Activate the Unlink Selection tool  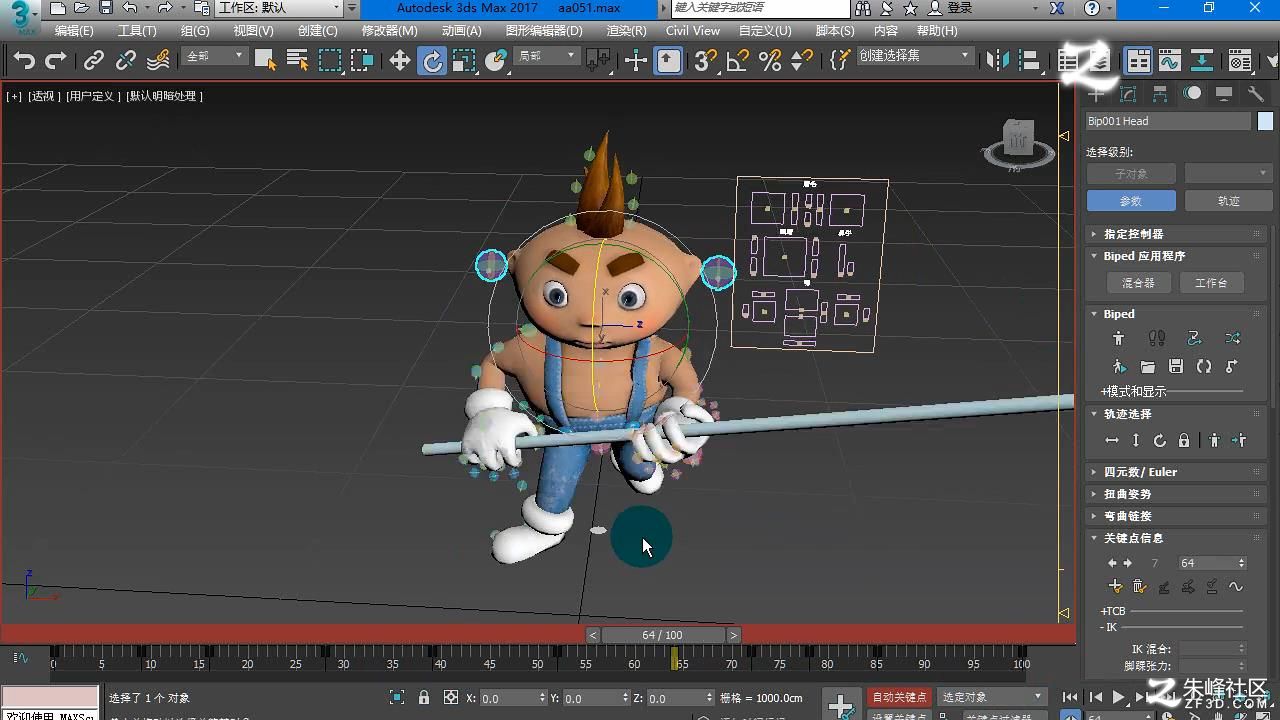pos(126,61)
